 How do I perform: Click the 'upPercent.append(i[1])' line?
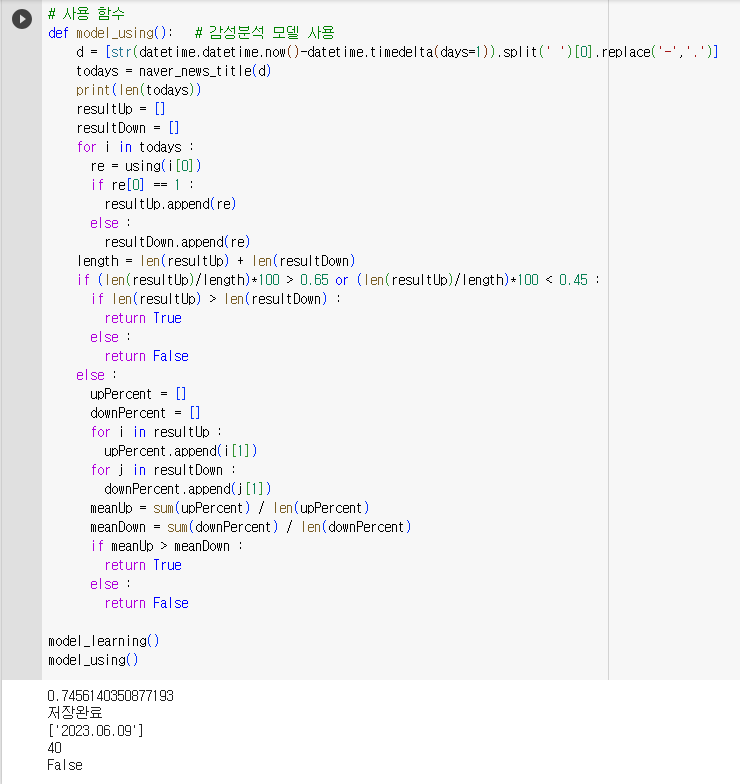180,451
